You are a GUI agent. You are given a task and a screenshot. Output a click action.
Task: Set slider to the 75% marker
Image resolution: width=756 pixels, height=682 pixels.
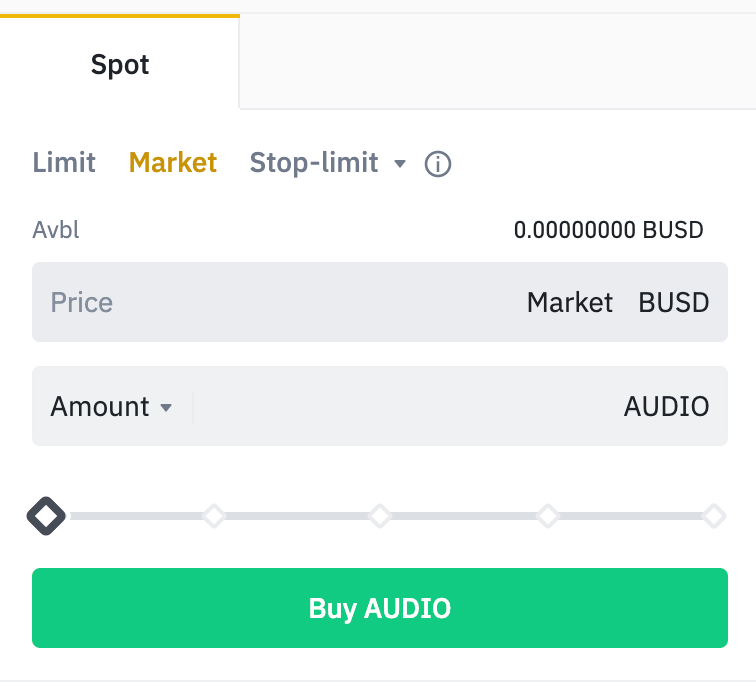tap(547, 516)
